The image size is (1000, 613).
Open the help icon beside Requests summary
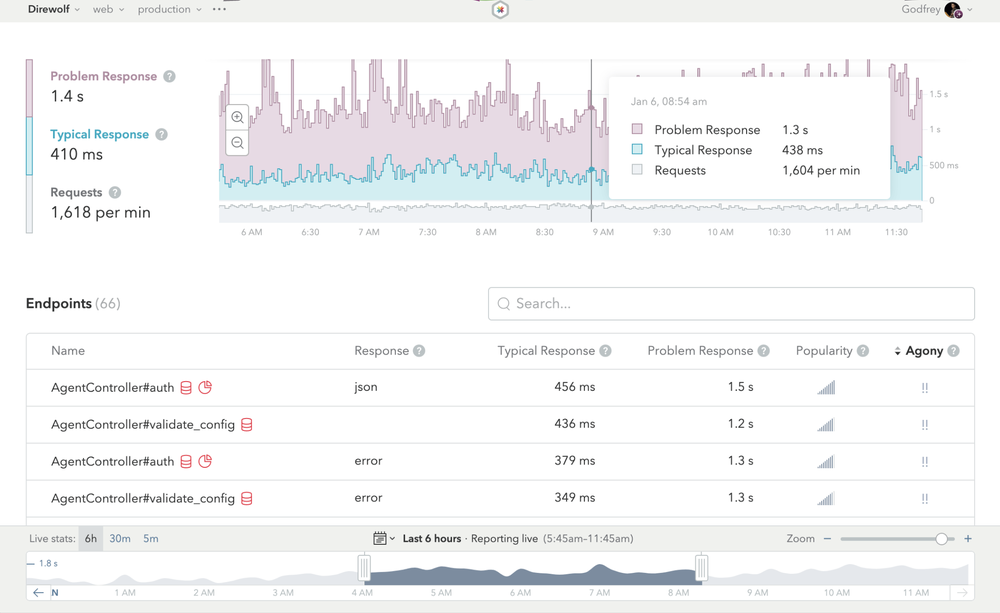(x=115, y=193)
